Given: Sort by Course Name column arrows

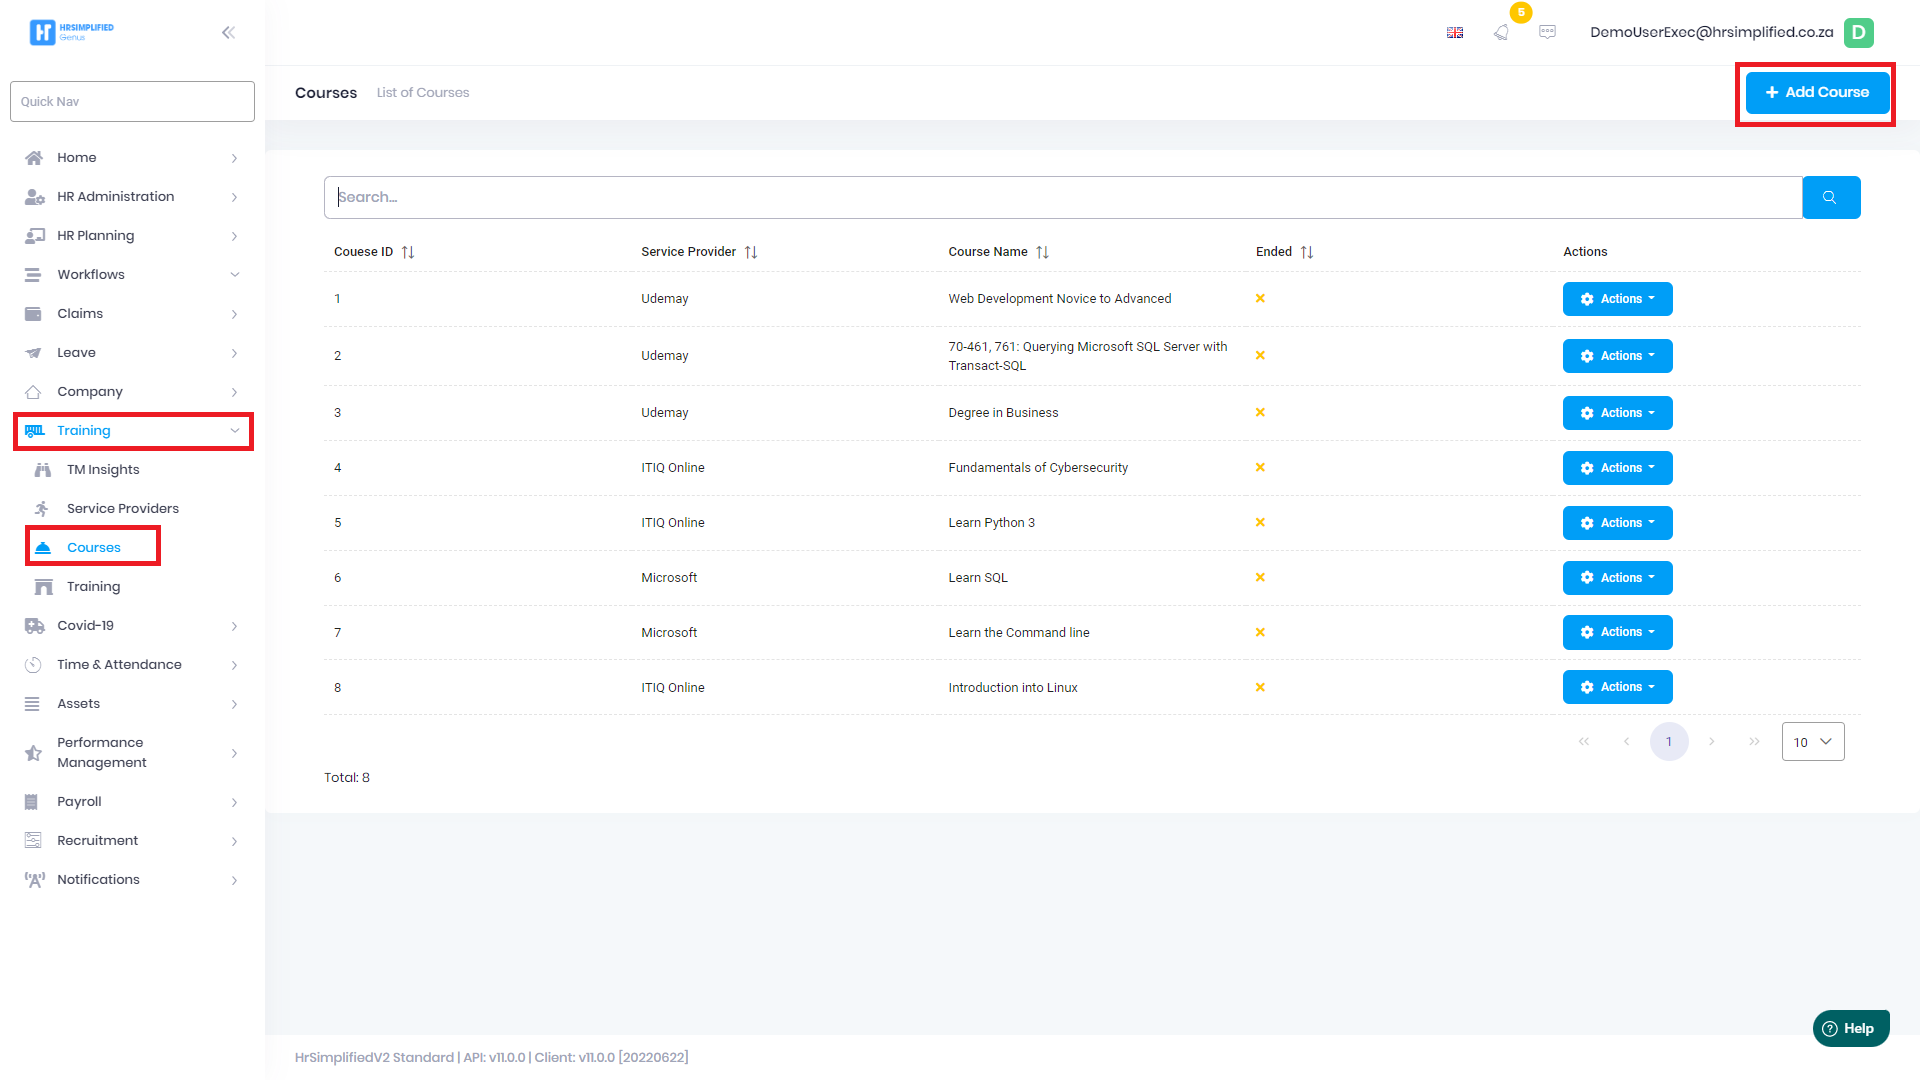Looking at the screenshot, I should pyautogui.click(x=1042, y=252).
